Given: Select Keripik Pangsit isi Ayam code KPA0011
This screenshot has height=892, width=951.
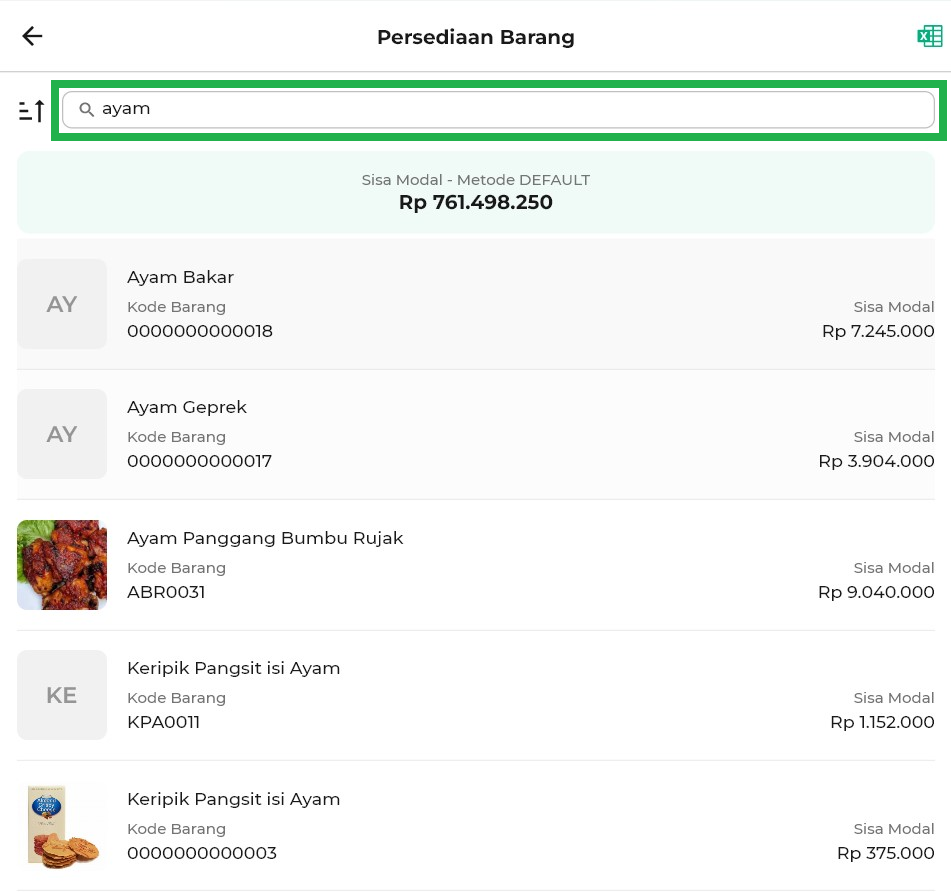Looking at the screenshot, I should point(163,722).
